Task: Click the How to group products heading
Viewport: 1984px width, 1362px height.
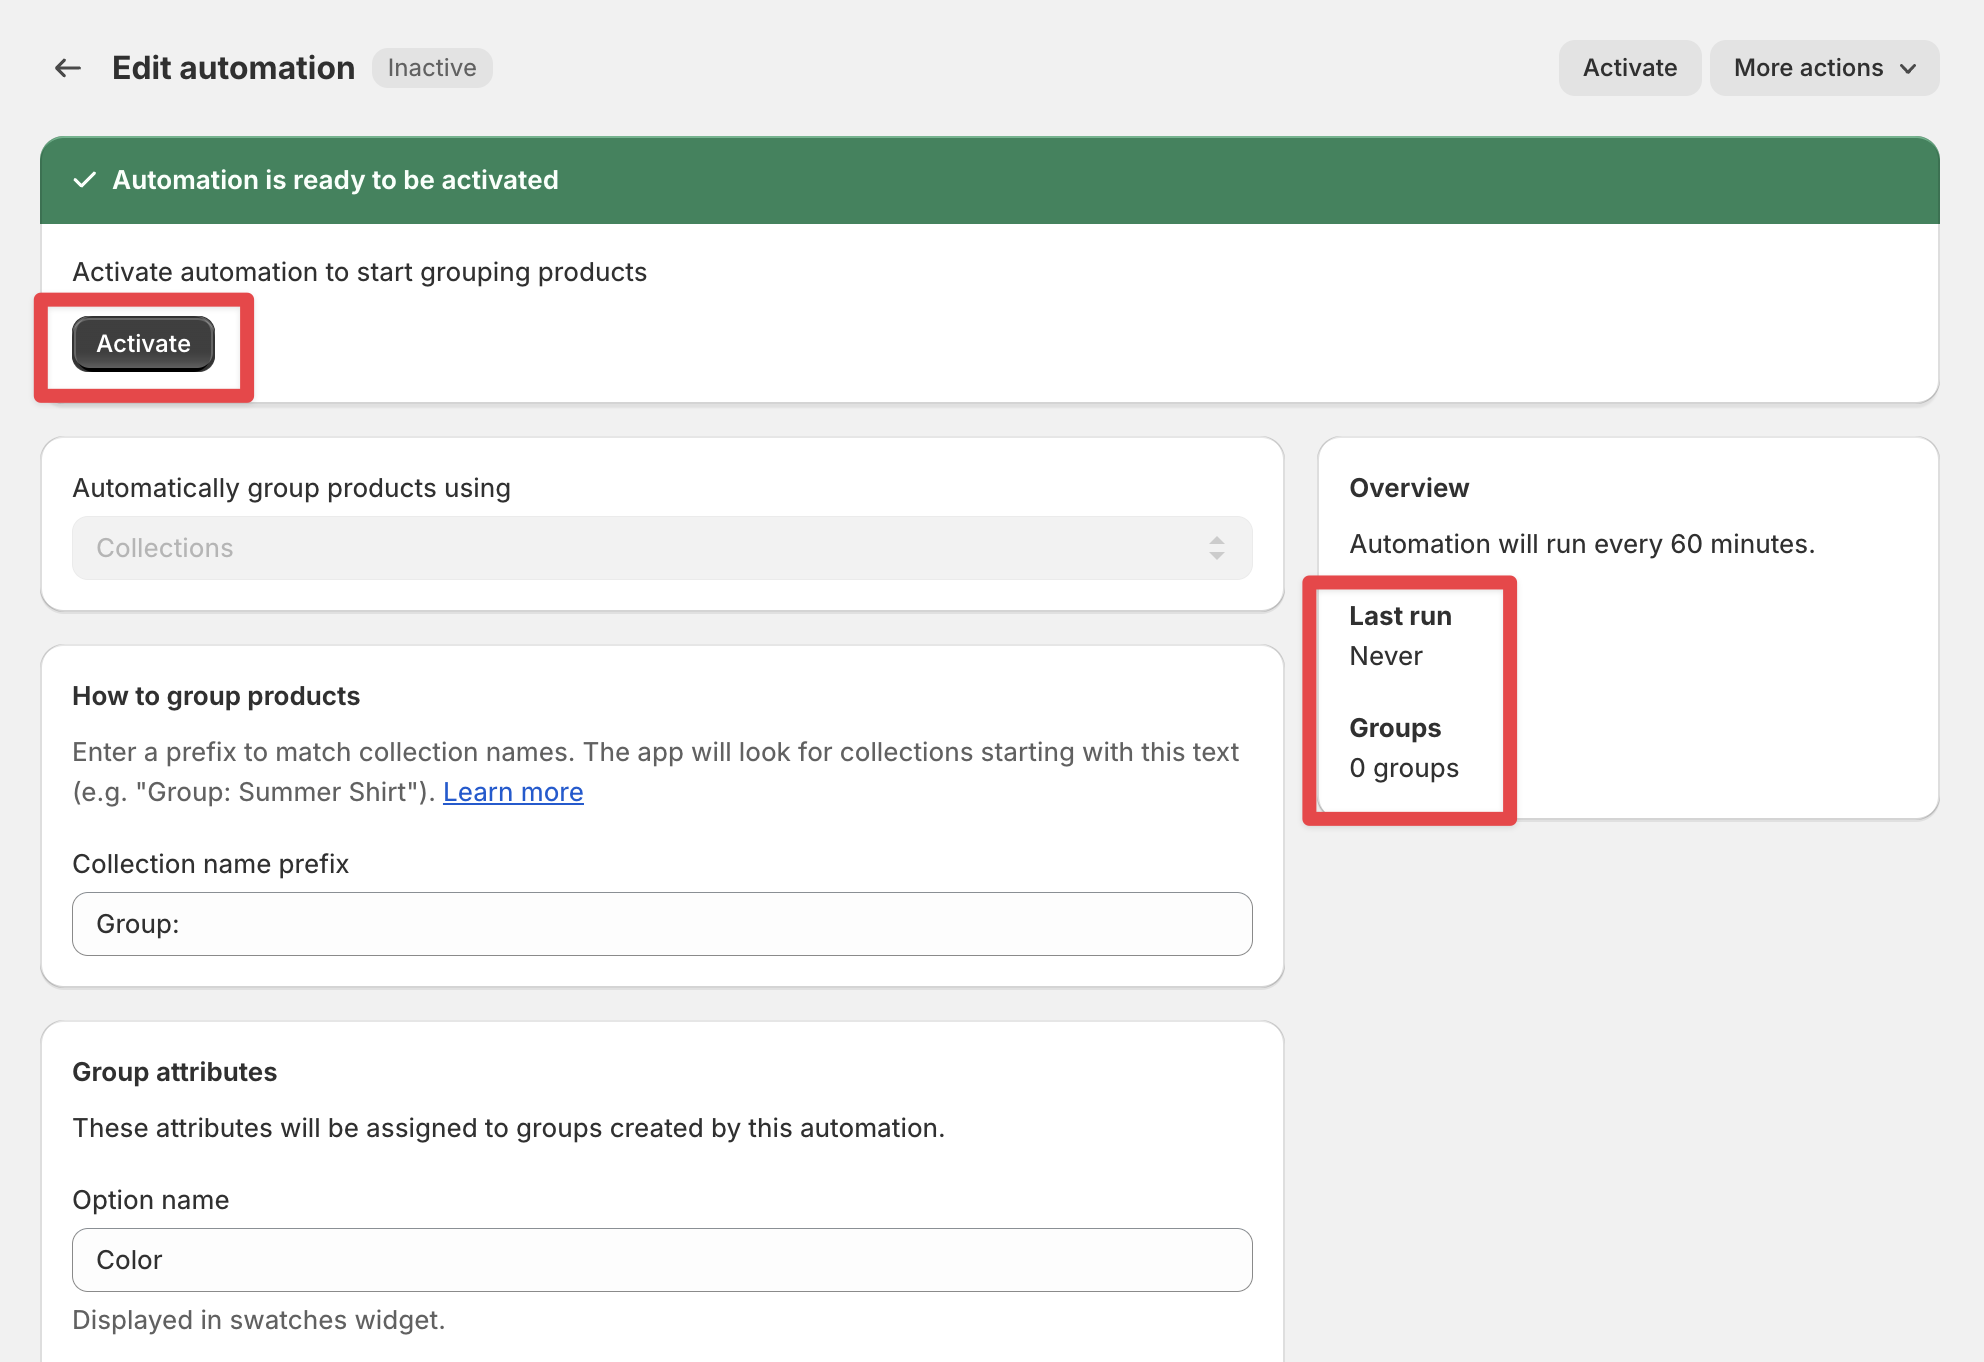Action: click(x=216, y=696)
